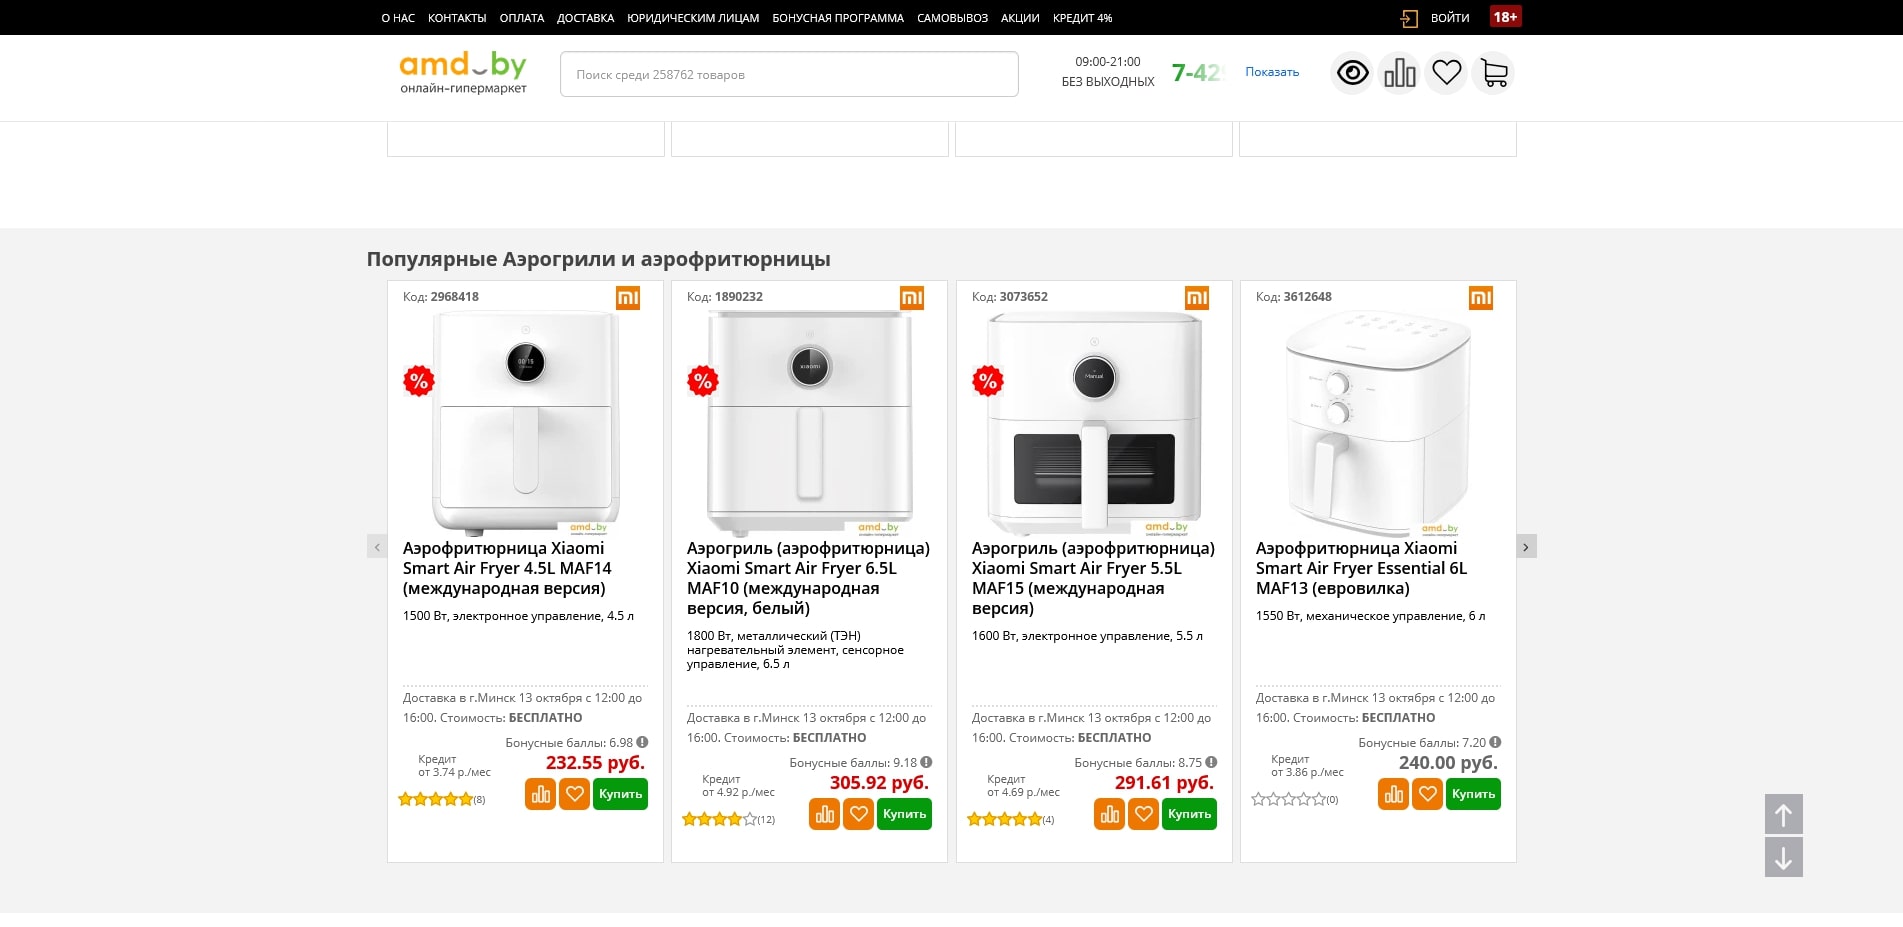This screenshot has height=927, width=1903.
Task: Click bonus points info icon for 9.18
Action: [x=926, y=762]
